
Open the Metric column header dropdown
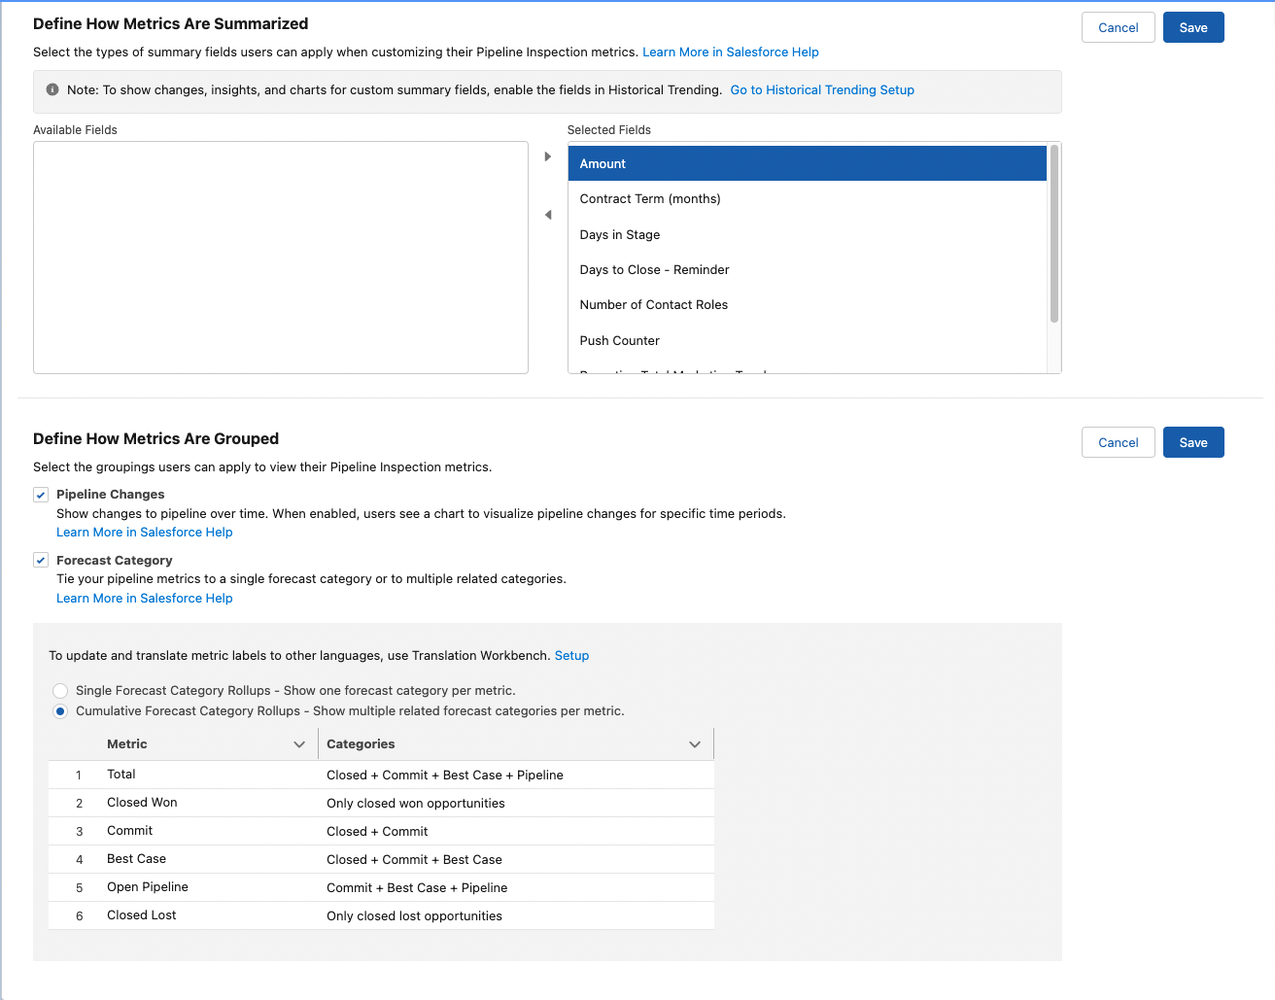coord(299,745)
